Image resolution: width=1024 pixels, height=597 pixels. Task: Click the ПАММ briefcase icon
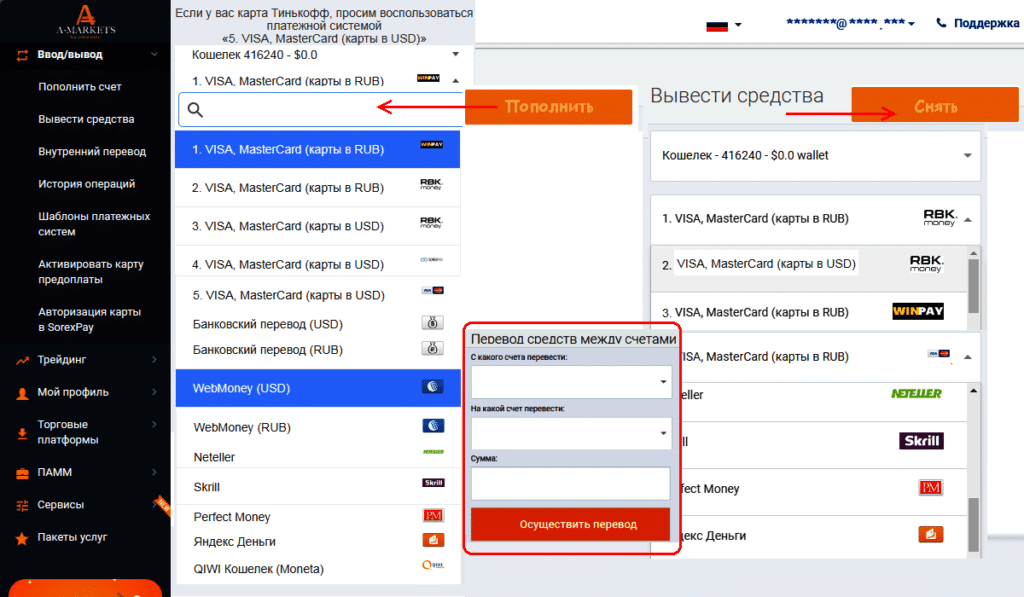point(22,474)
